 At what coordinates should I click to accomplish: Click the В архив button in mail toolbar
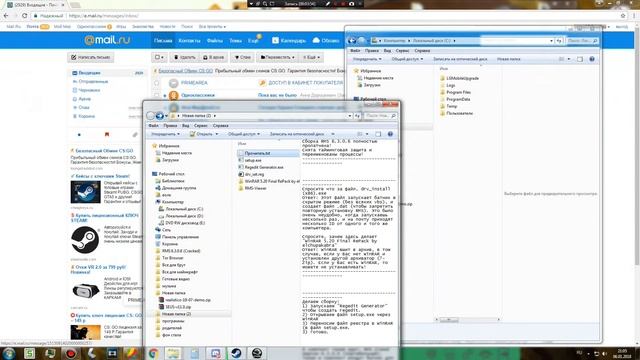click(x=213, y=57)
